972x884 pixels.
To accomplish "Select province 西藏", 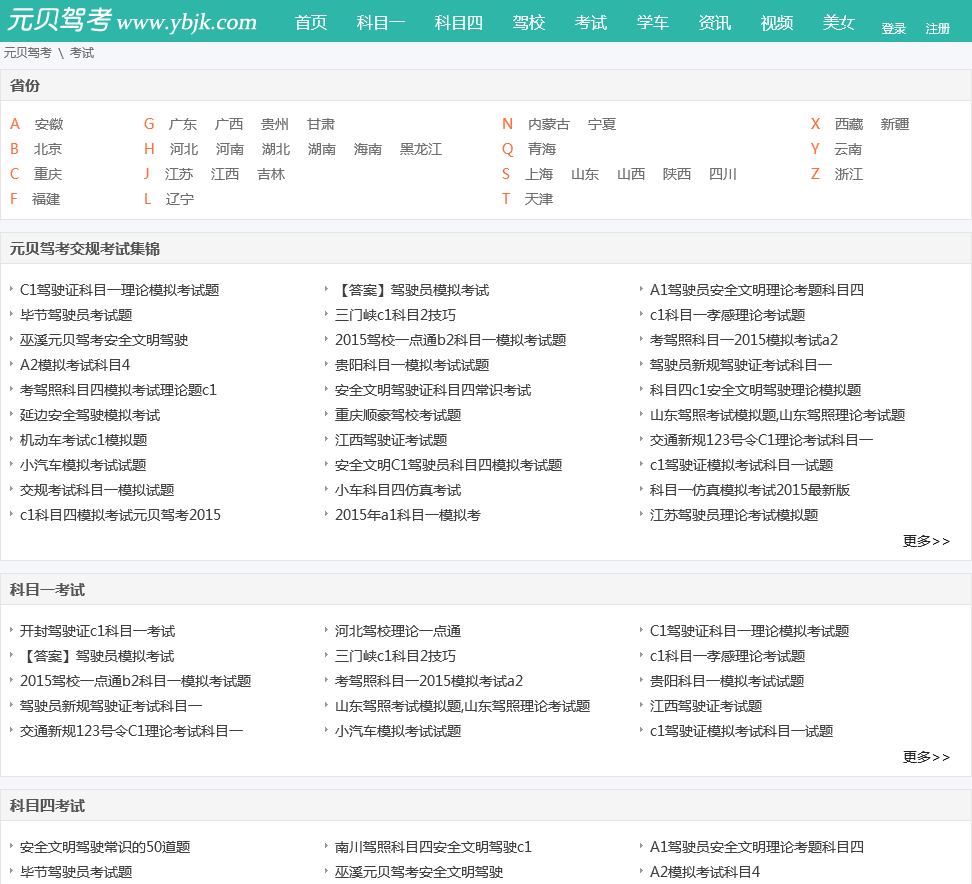I will (849, 124).
